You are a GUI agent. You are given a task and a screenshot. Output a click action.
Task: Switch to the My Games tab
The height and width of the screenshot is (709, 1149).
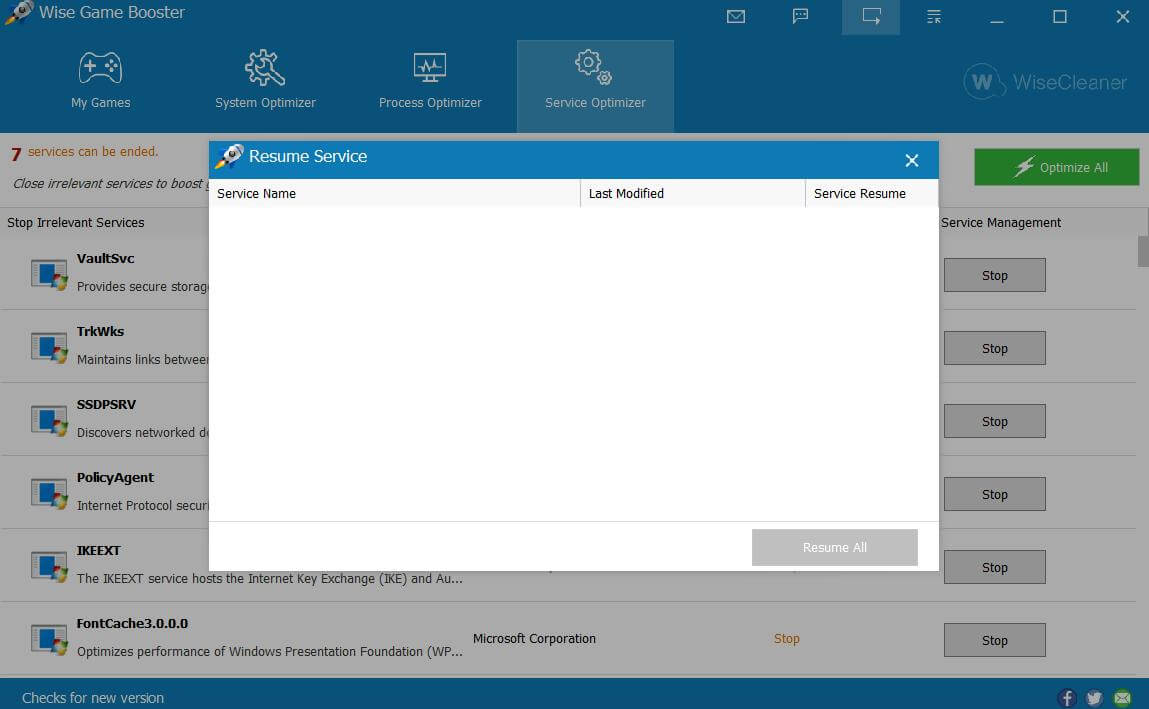tap(100, 81)
